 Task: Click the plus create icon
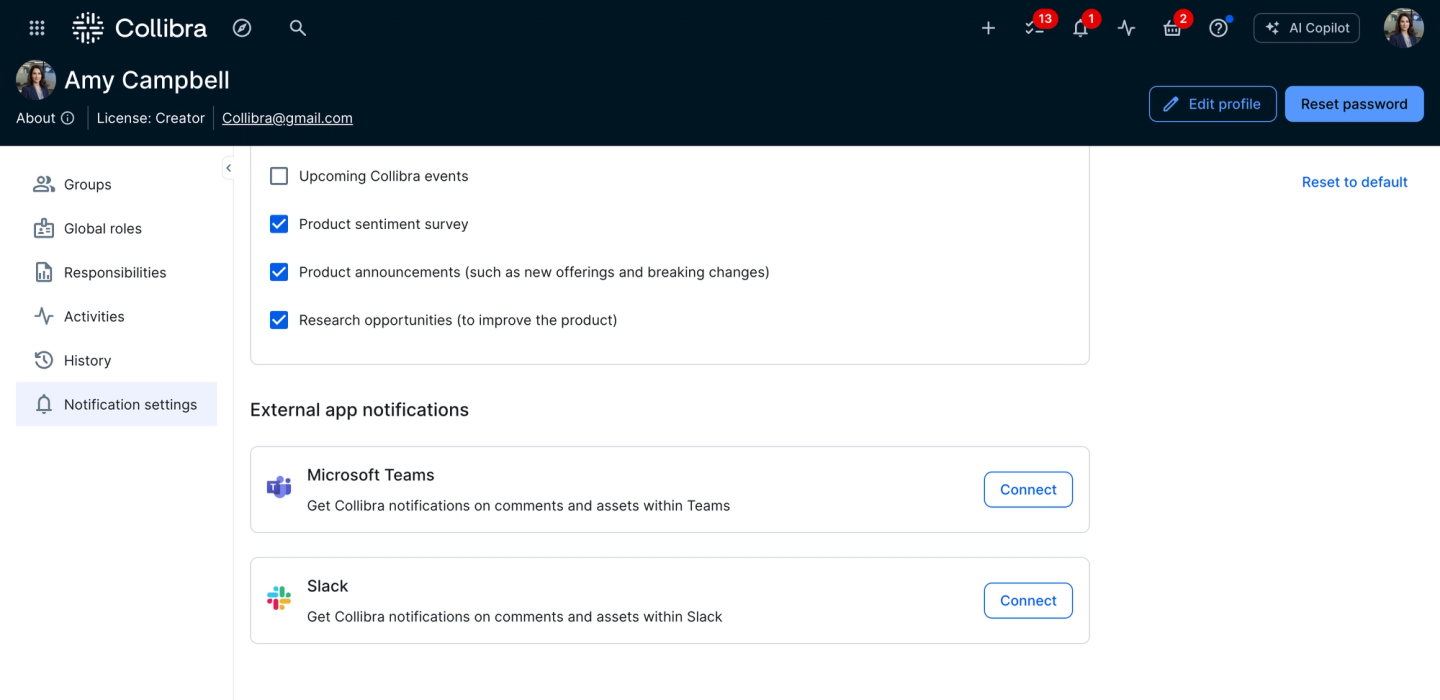(x=988, y=28)
